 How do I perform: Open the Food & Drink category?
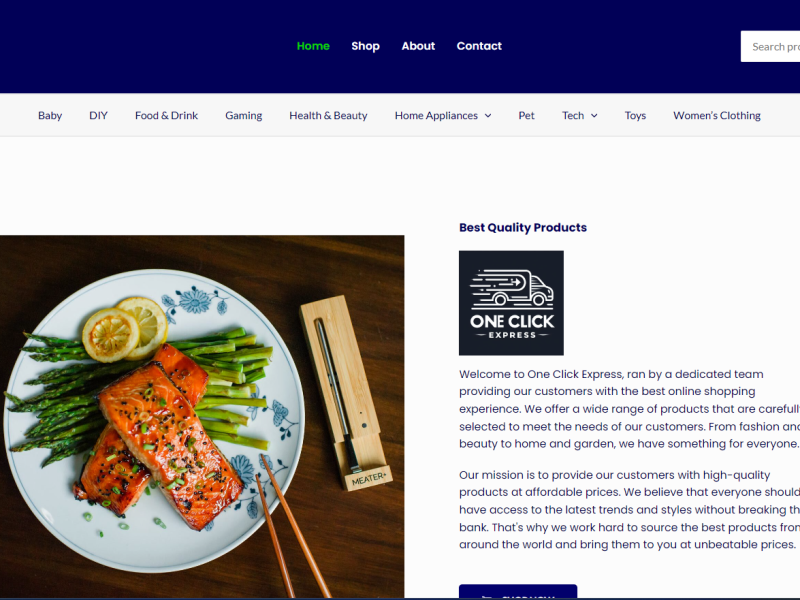coord(166,115)
